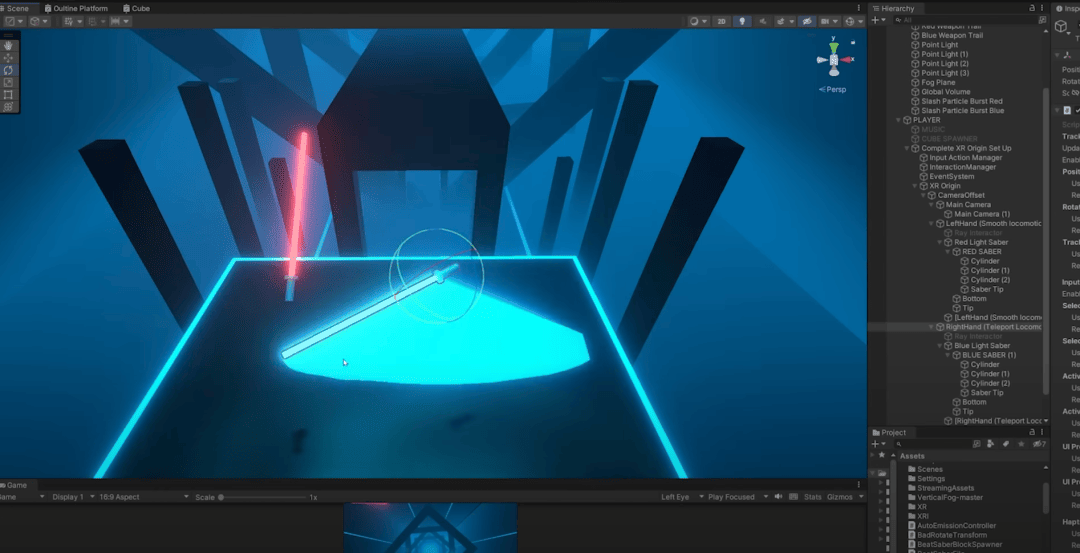Select Fog Plane in Hierarchy
This screenshot has height=553, width=1080.
(x=938, y=83)
